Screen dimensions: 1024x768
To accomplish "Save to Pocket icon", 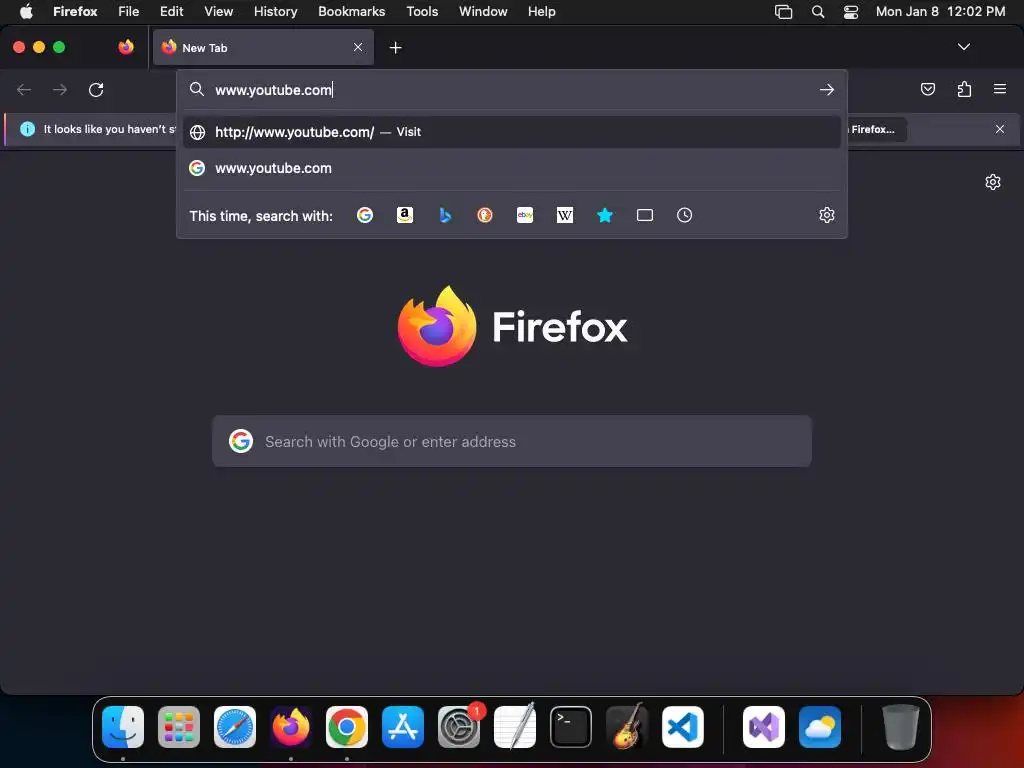I will (x=928, y=89).
